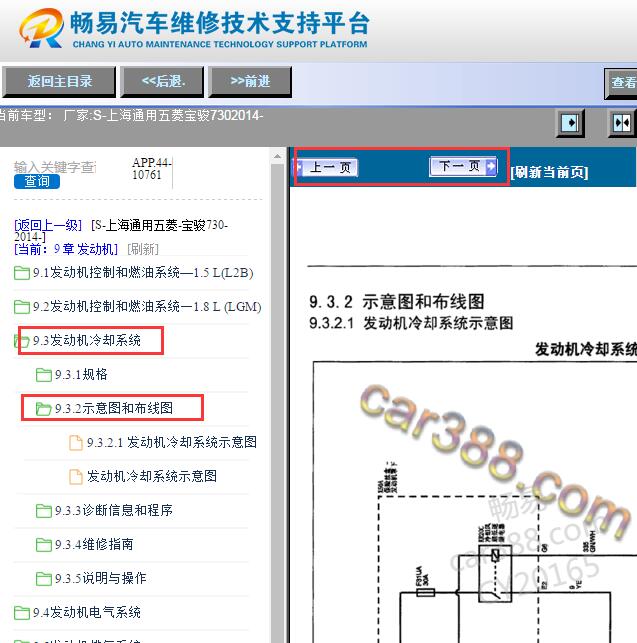Click the folder icon beside 9.2 发动机控制和燃油系统
637x643 pixels.
[22, 307]
